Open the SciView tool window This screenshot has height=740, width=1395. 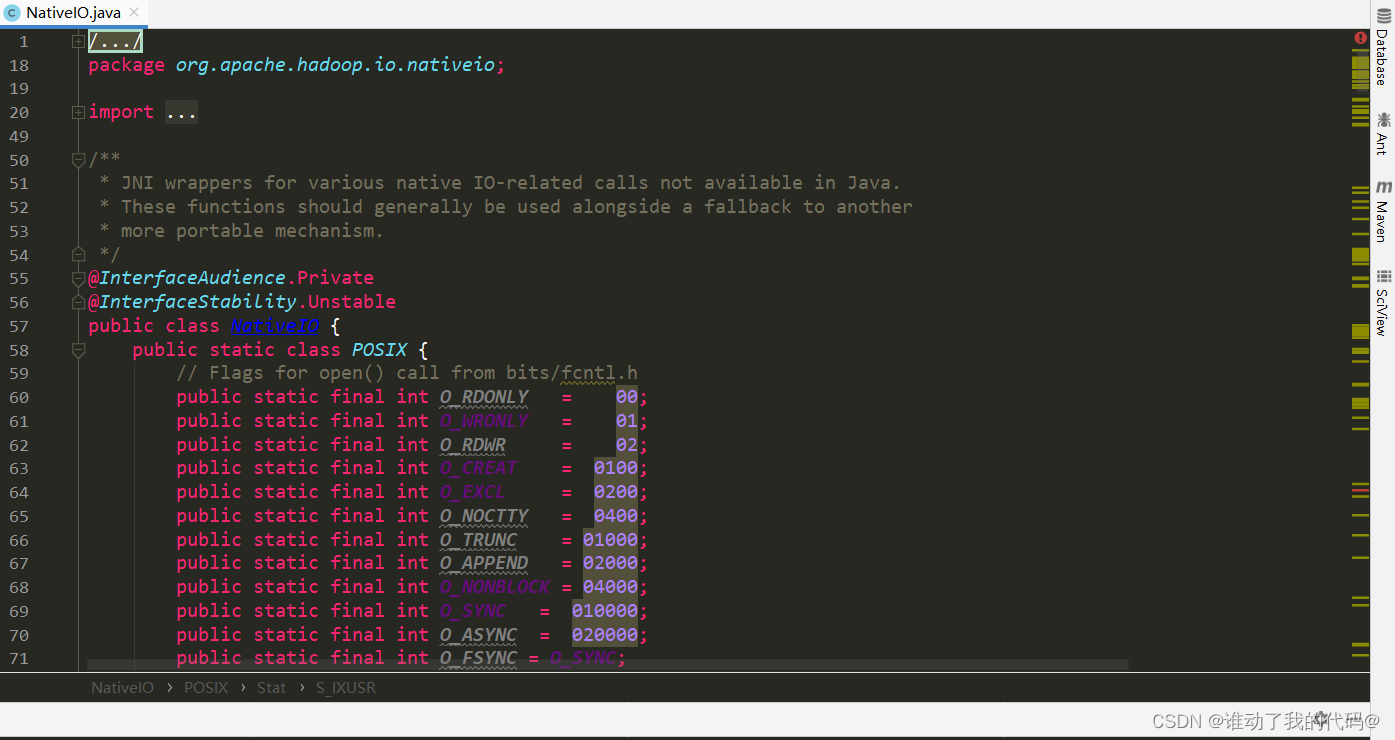pos(1383,302)
